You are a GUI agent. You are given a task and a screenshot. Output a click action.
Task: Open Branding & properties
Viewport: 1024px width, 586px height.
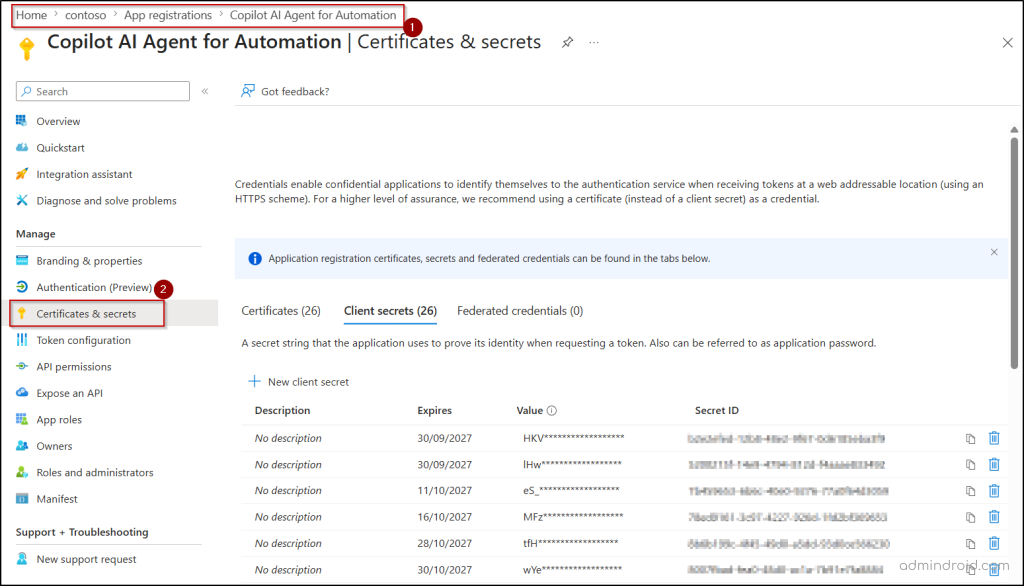tap(89, 261)
